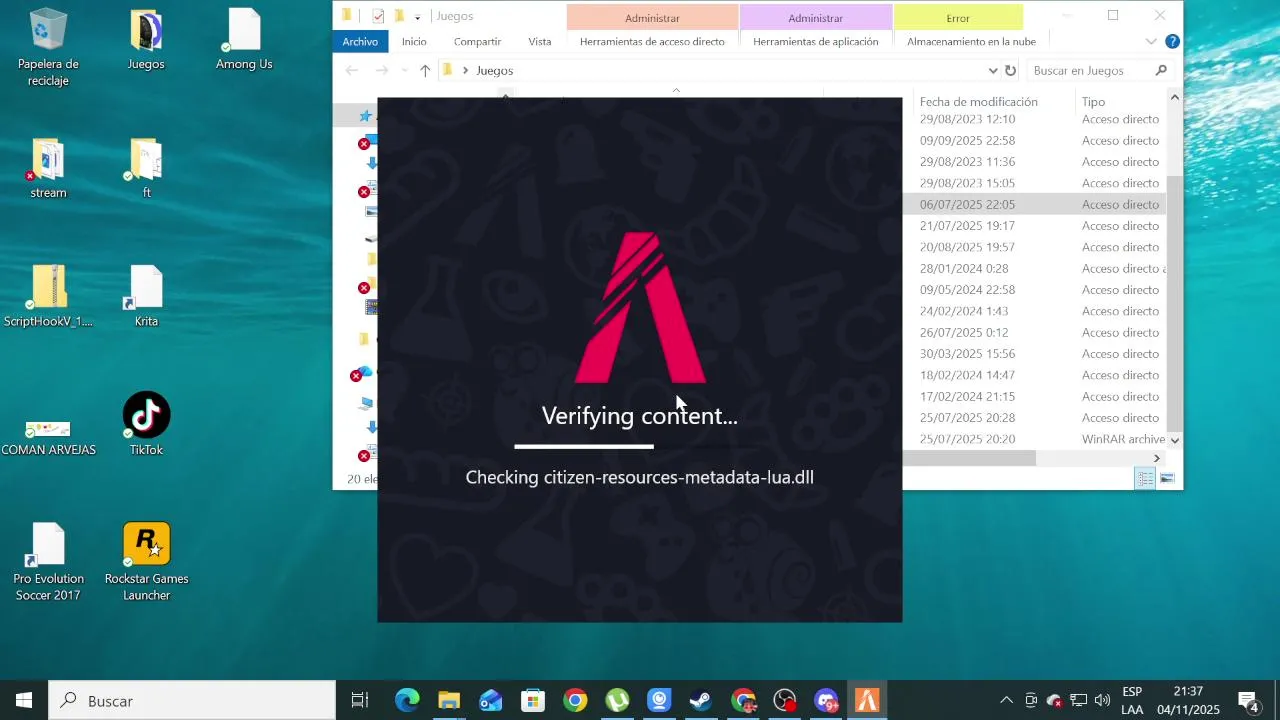Expand the Explorer ribbon chevron

point(1151,42)
